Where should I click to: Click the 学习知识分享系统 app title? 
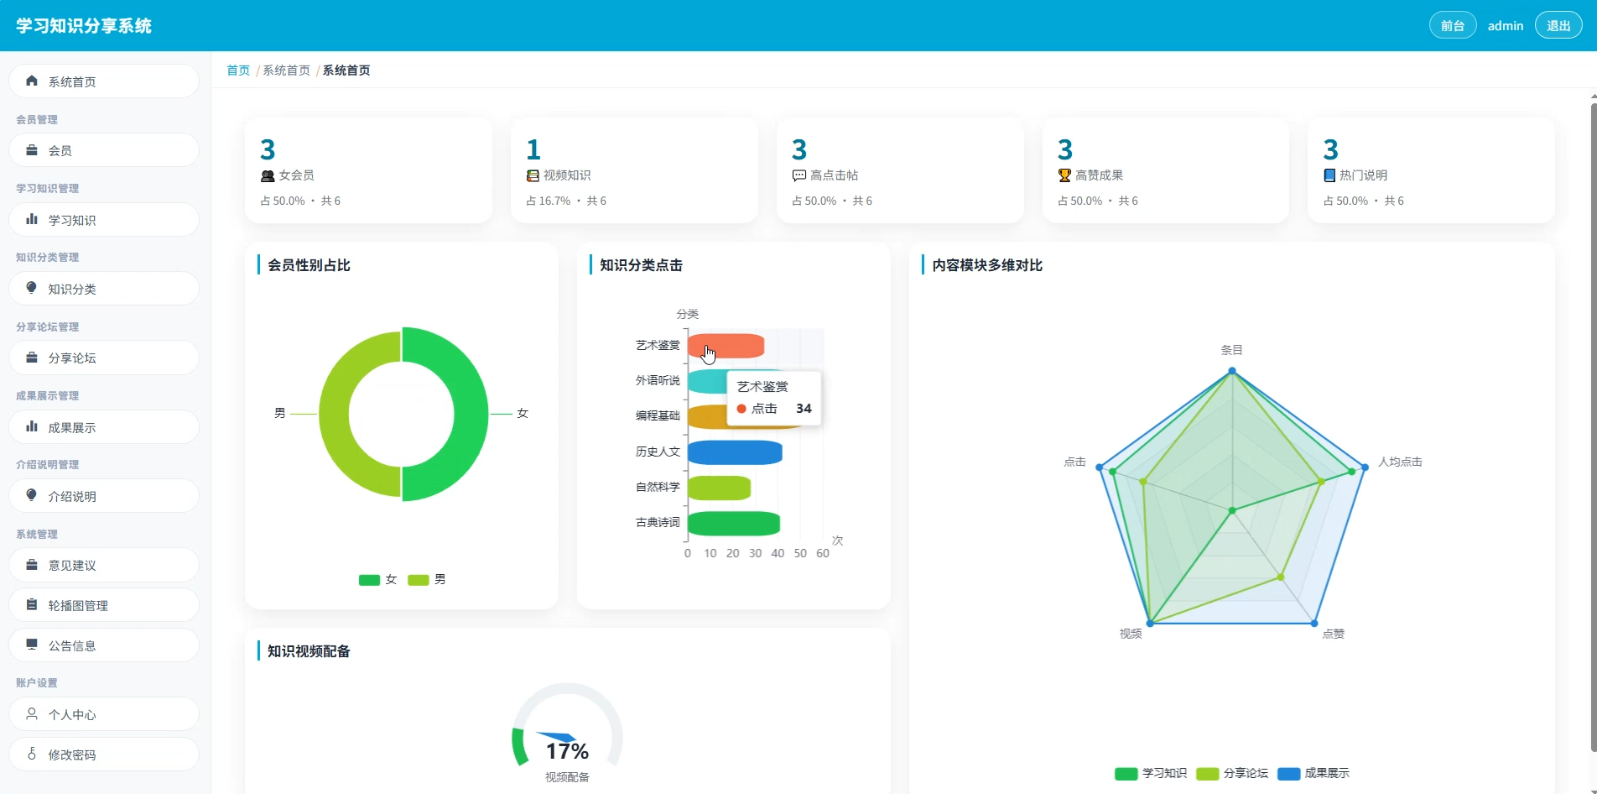click(x=84, y=26)
